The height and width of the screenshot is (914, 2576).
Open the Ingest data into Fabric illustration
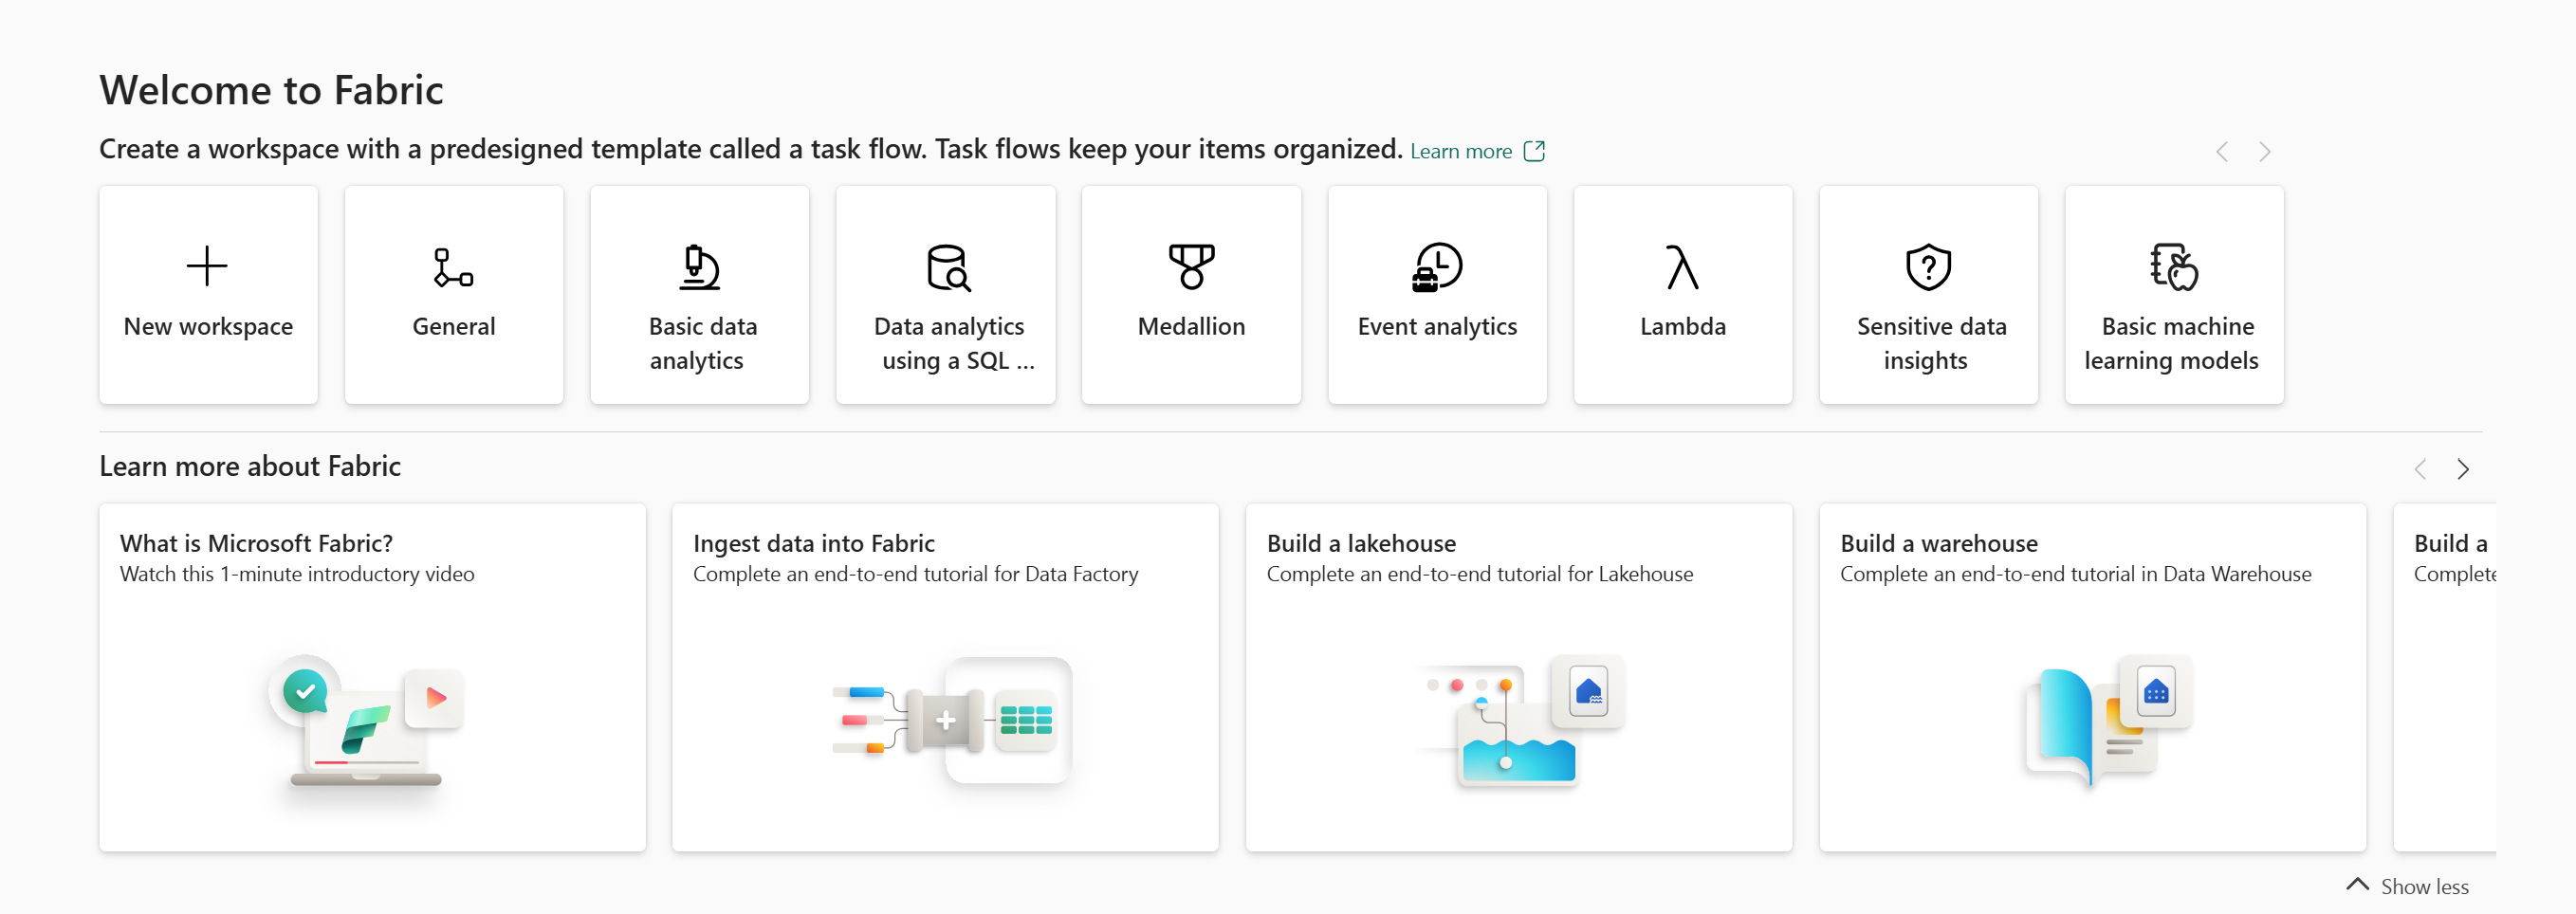tap(952, 722)
